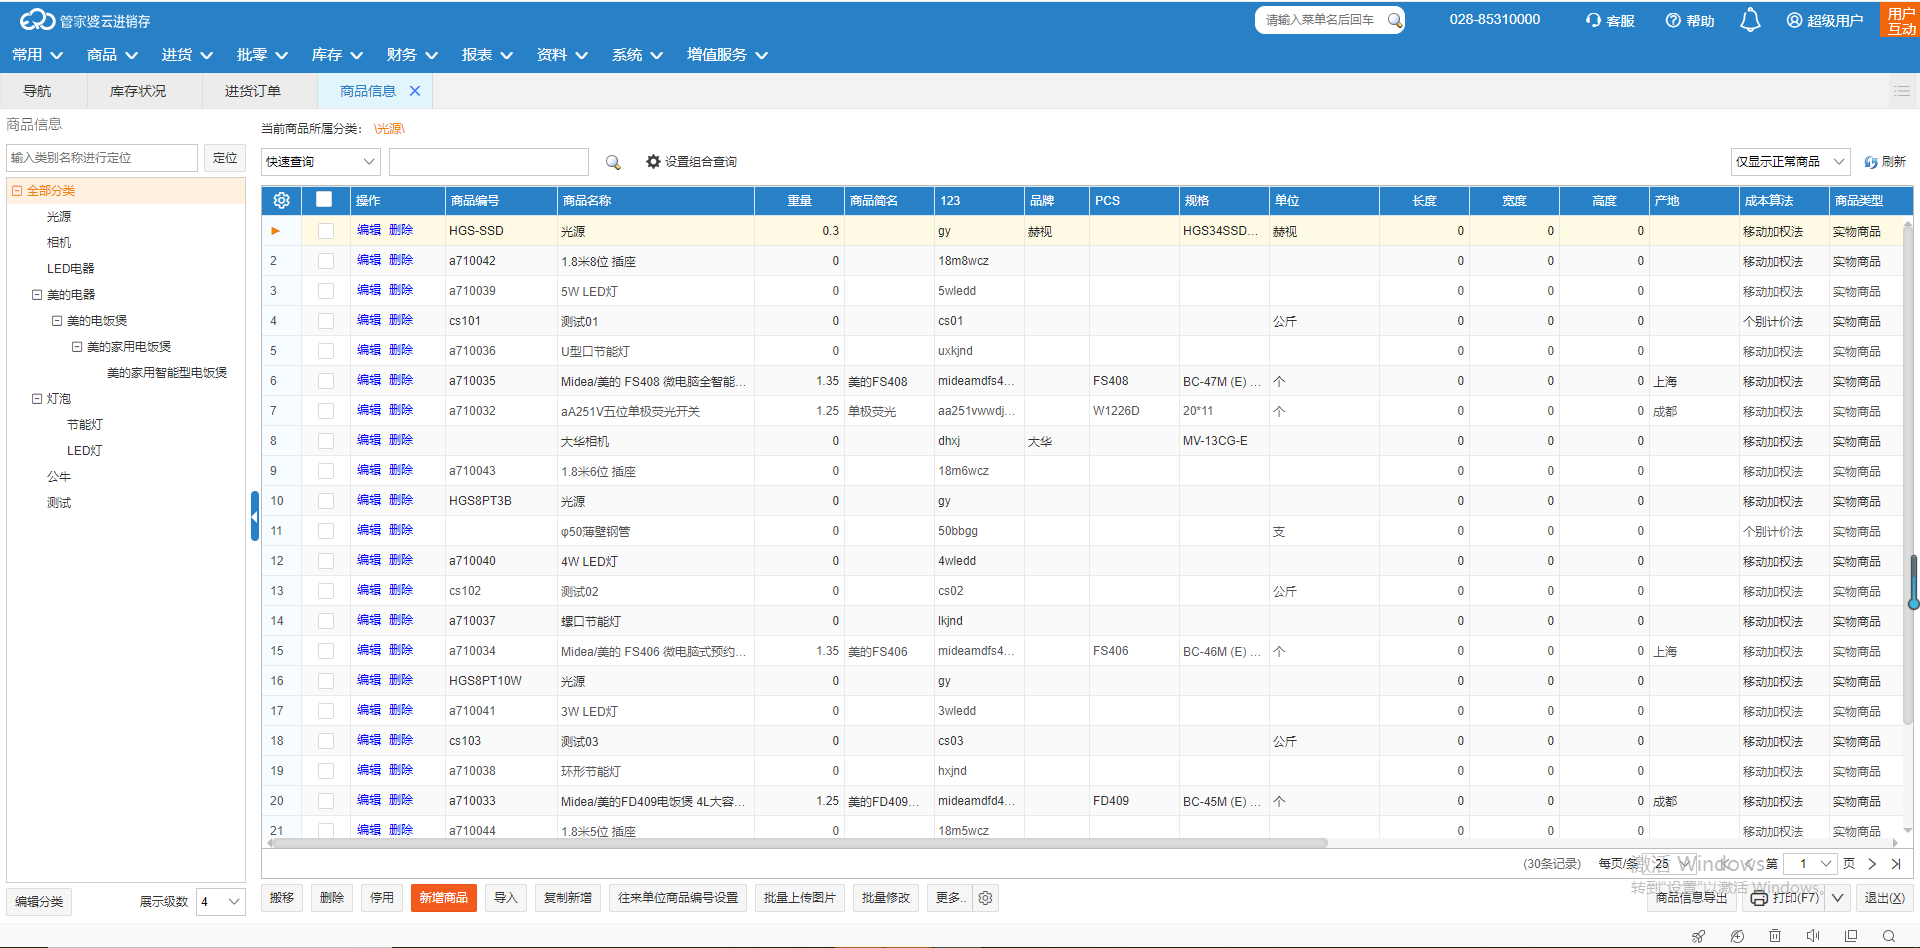
Task: Check the box for row cs103
Action: (x=326, y=741)
